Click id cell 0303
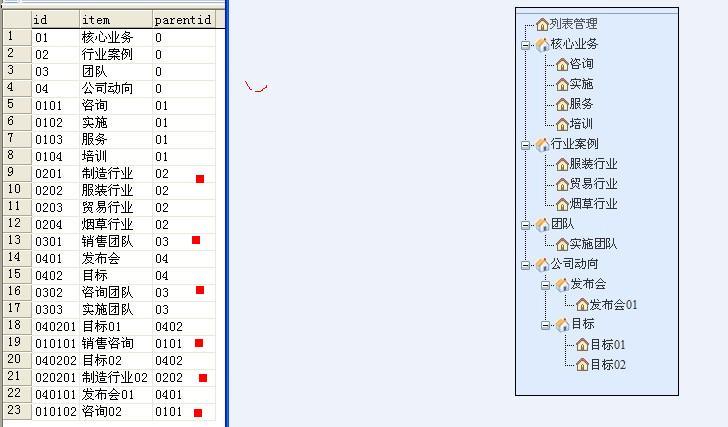The height and width of the screenshot is (427, 728). [x=55, y=310]
